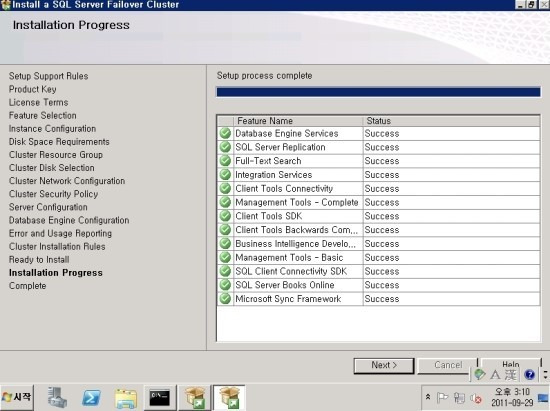Click the 'License Terms' step in sidebar

tap(39, 102)
